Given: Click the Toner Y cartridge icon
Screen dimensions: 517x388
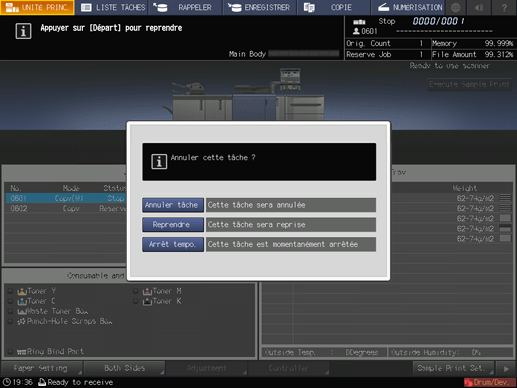Looking at the screenshot, I should pyautogui.click(x=22, y=291).
